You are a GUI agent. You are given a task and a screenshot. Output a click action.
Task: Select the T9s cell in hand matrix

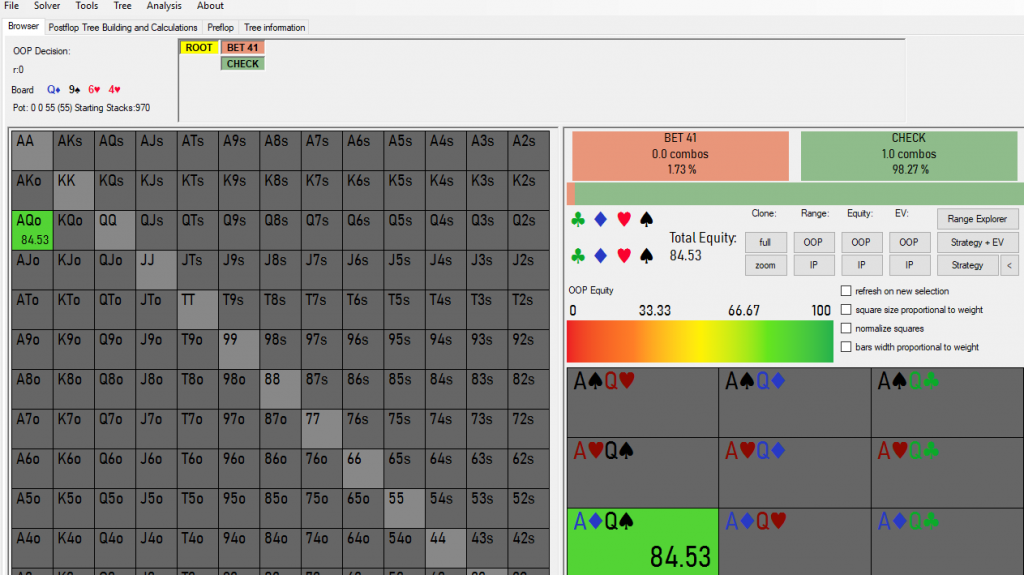[238, 310]
